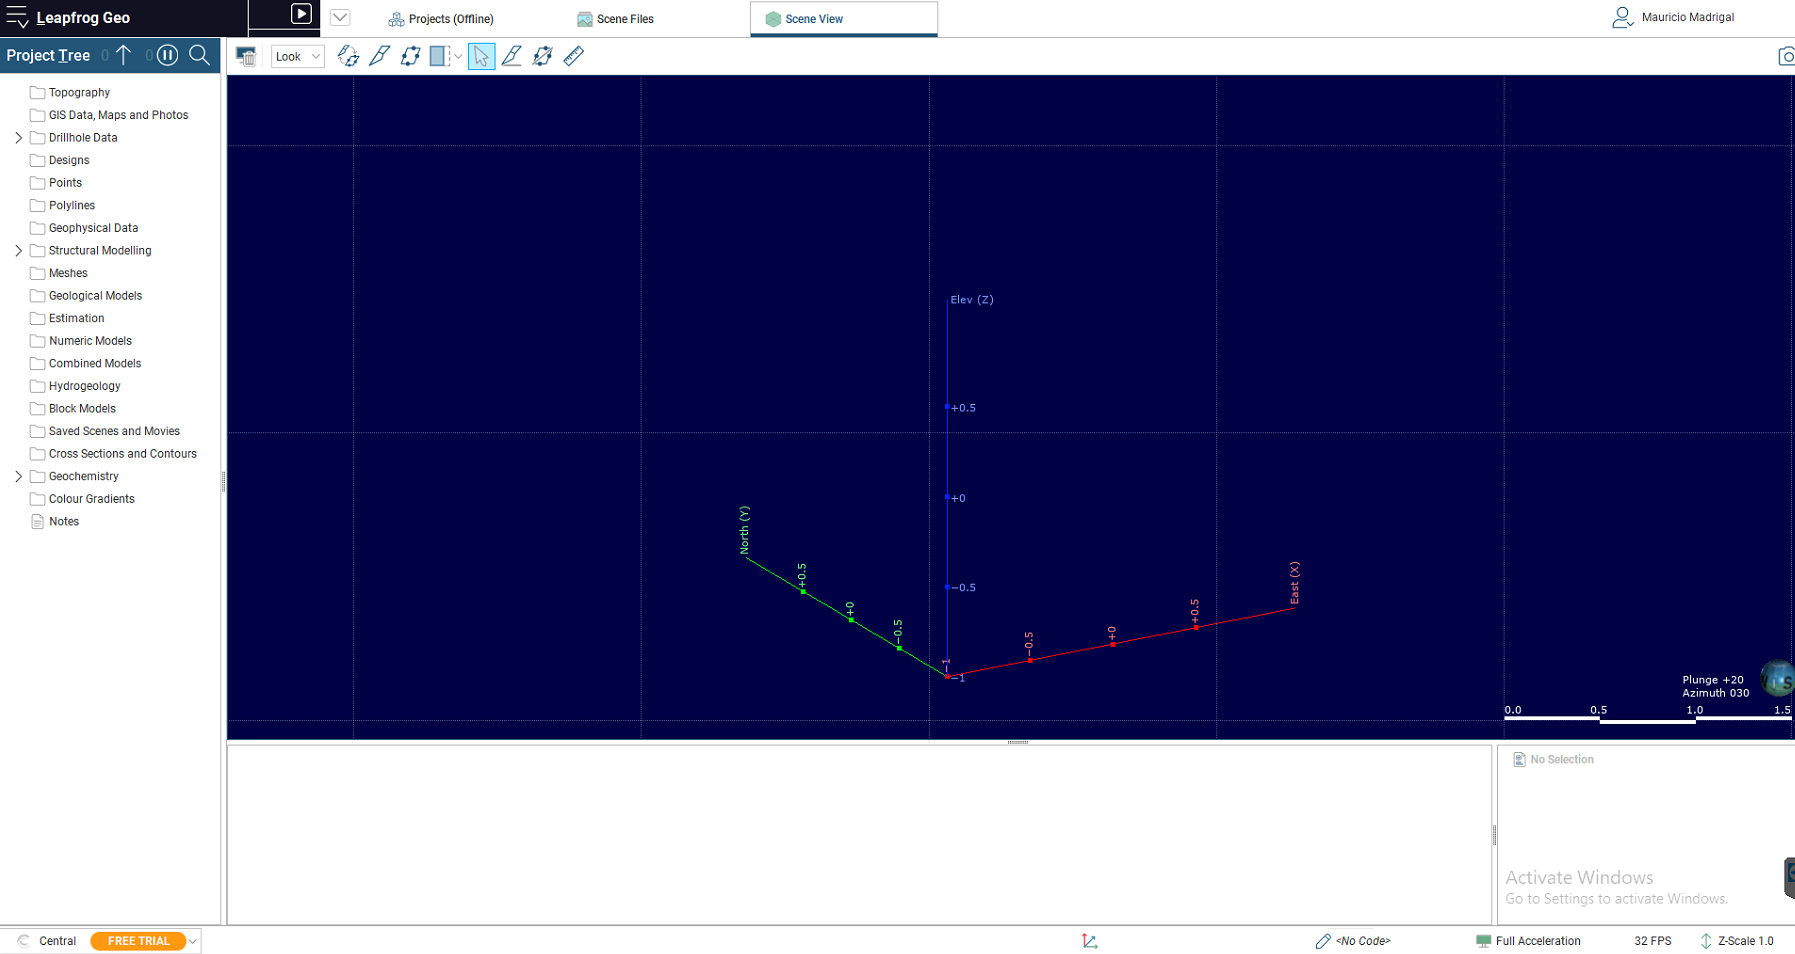1795x954 pixels.
Task: Click the Elev (Z) axis label
Action: 972,300
